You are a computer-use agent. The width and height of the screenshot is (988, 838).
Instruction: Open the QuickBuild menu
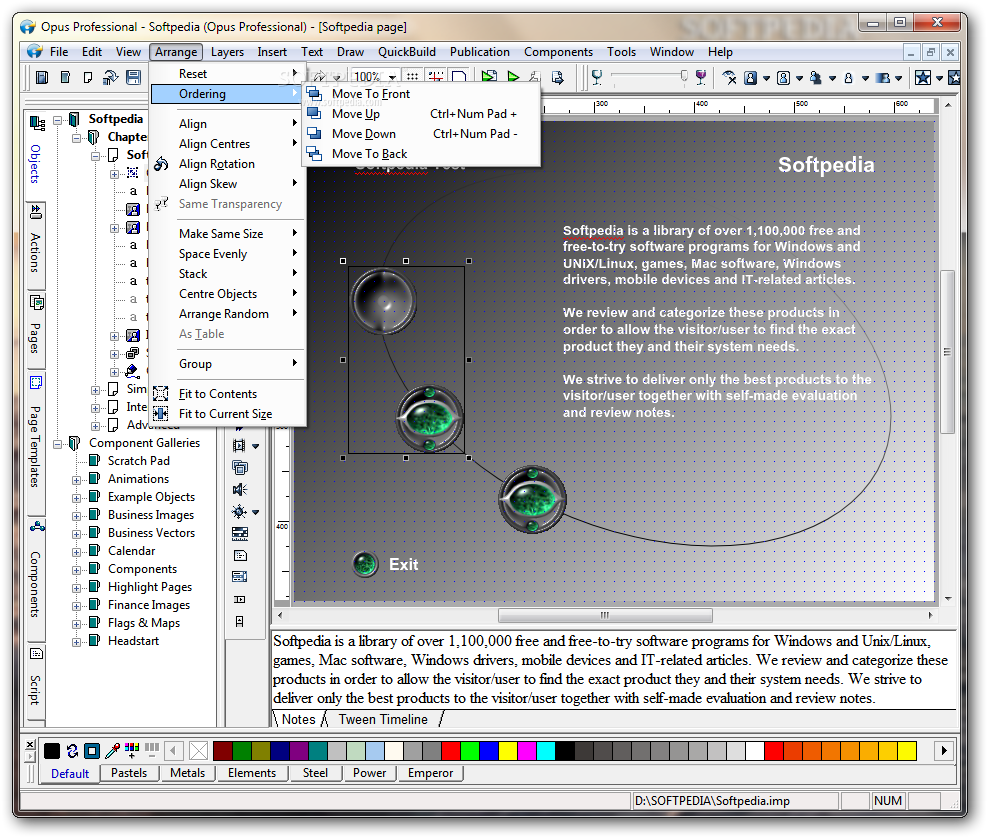tap(406, 52)
